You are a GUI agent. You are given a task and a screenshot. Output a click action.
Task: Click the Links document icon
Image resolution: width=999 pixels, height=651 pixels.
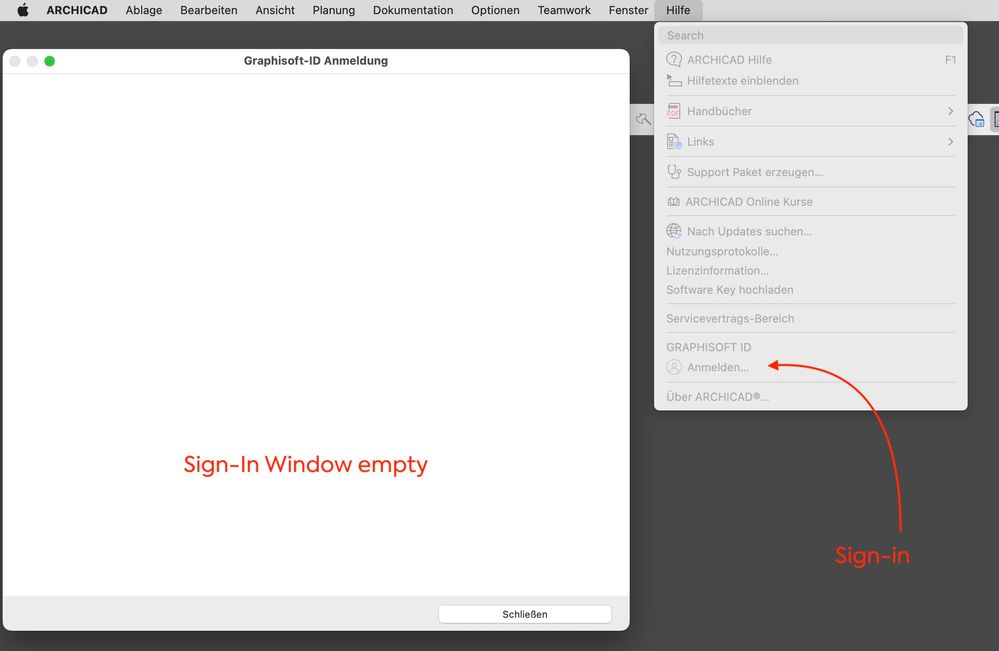[672, 141]
